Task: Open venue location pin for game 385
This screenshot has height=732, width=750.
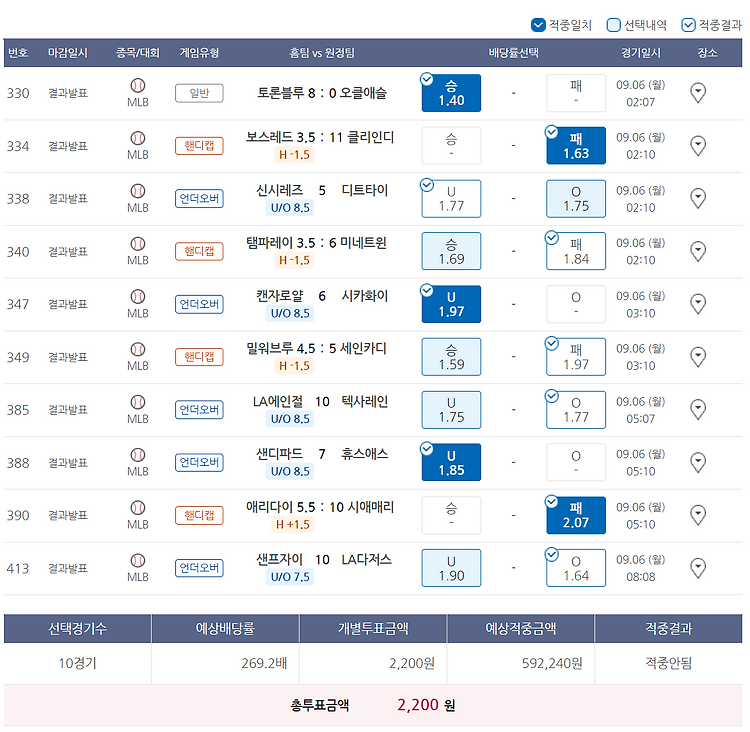Action: pos(698,410)
